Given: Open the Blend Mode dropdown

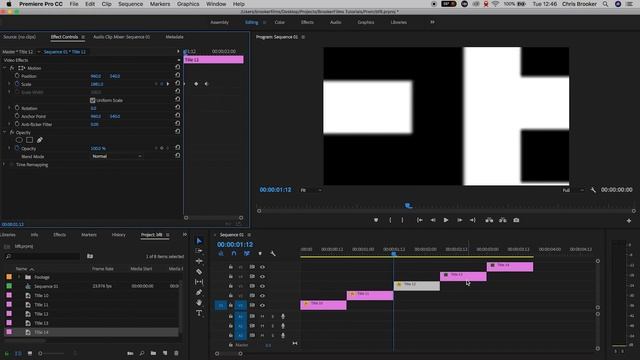Looking at the screenshot, I should [116, 156].
